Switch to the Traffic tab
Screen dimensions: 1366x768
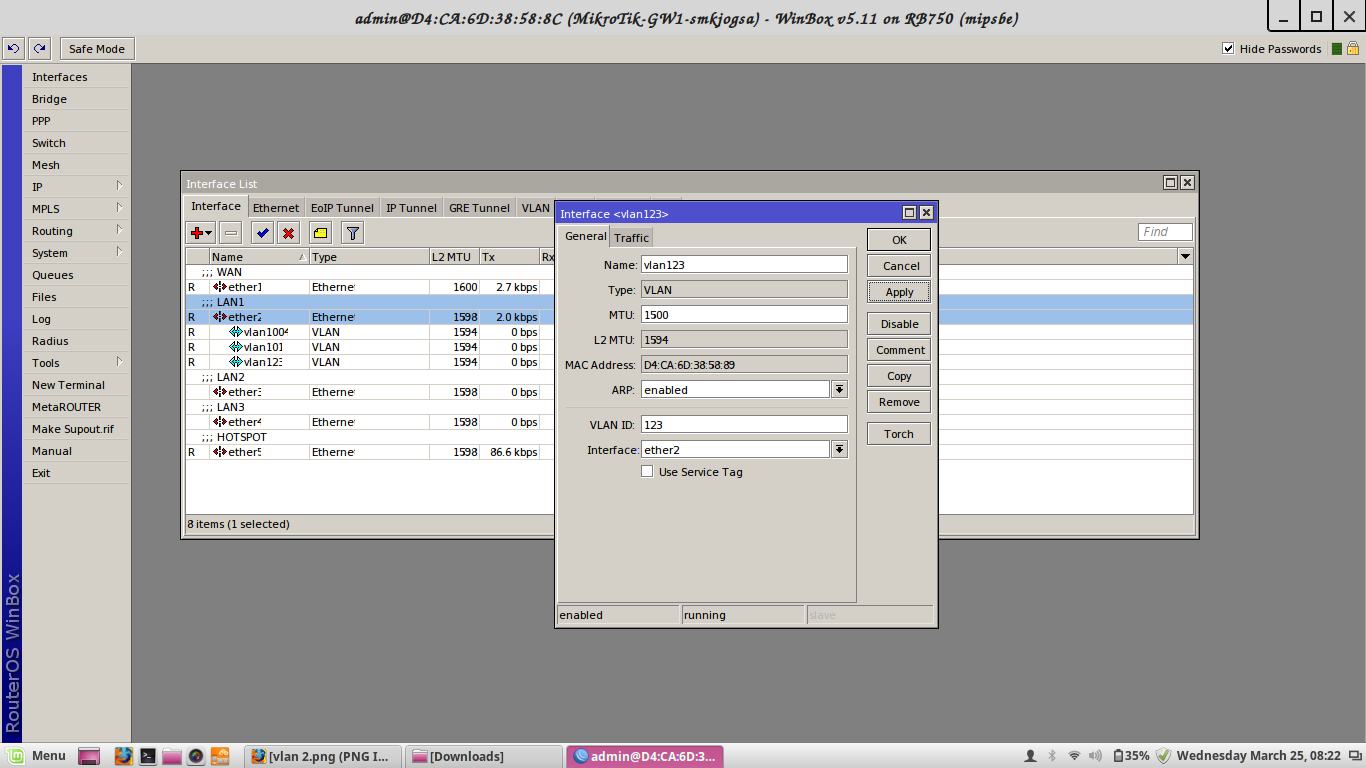[631, 237]
